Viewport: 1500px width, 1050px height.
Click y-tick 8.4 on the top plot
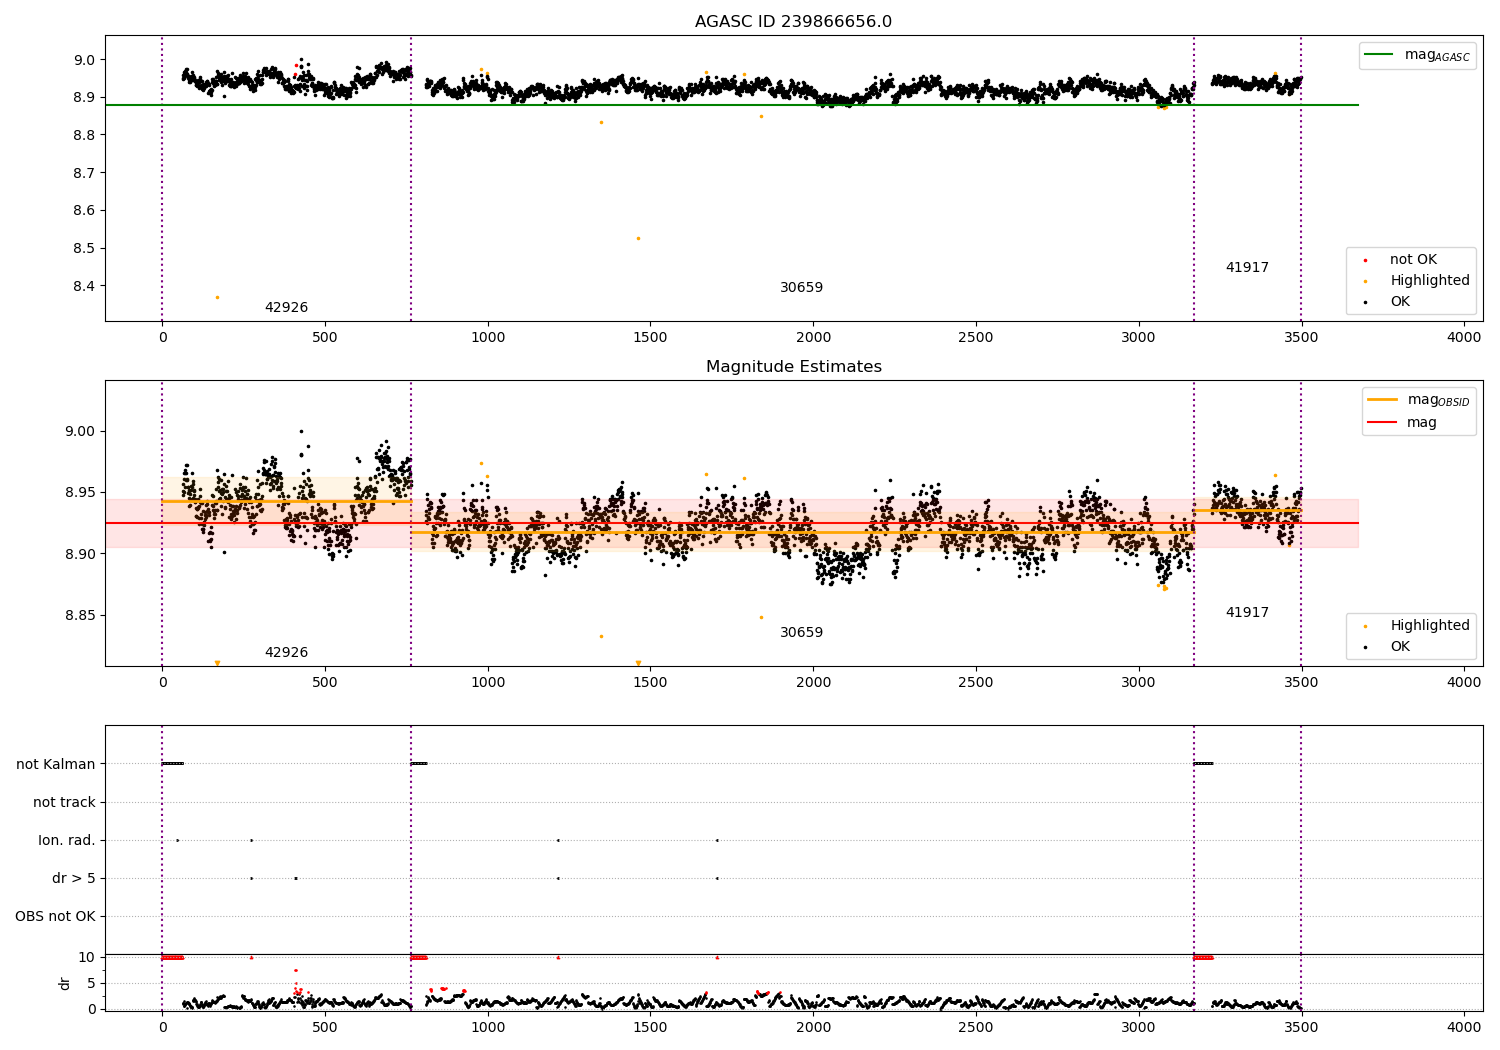pyautogui.click(x=83, y=286)
